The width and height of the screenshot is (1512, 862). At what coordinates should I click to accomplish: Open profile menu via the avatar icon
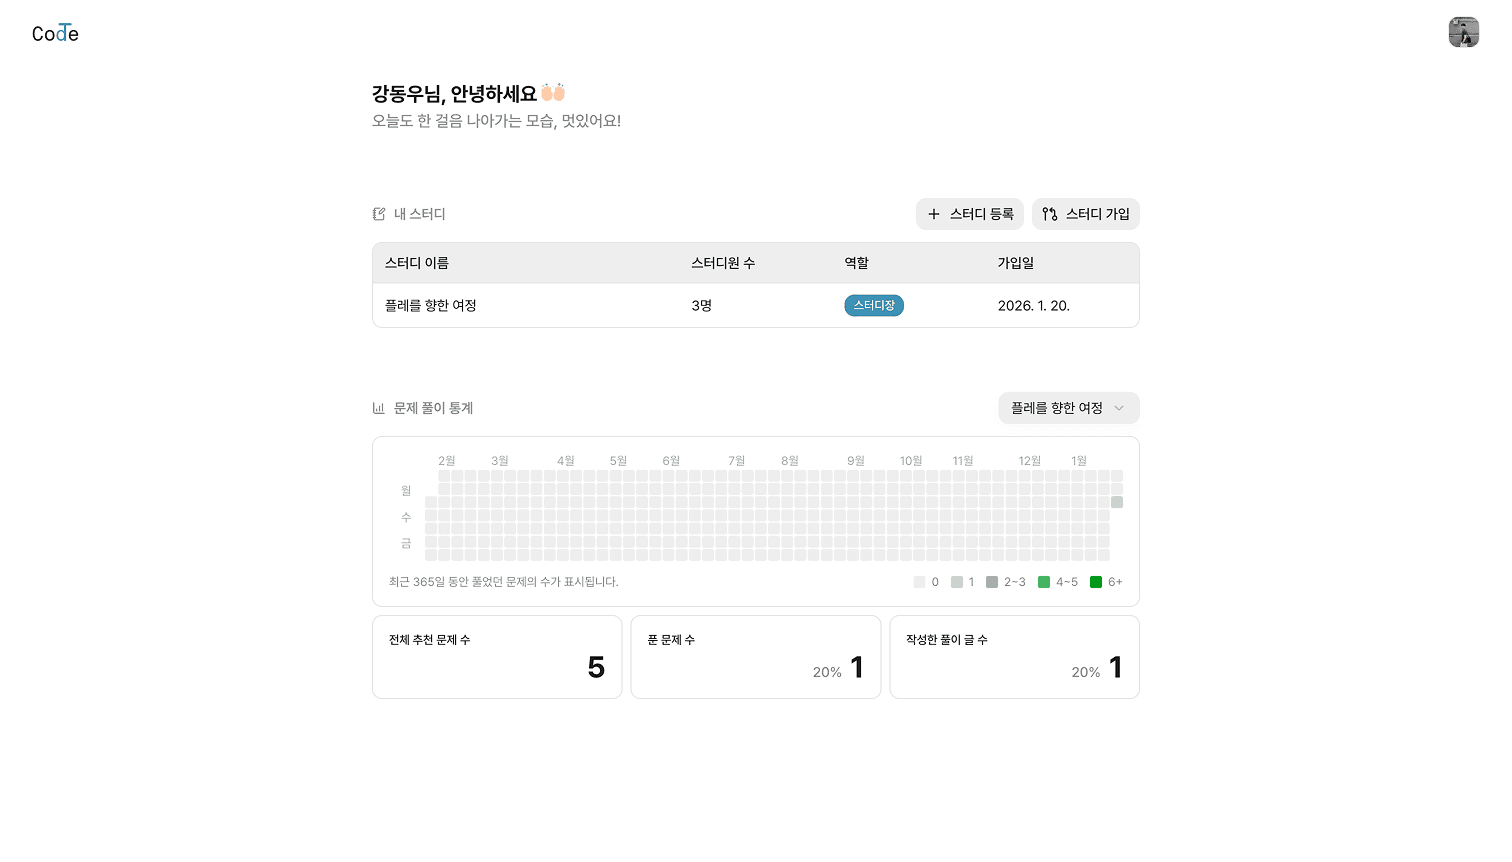click(x=1463, y=32)
